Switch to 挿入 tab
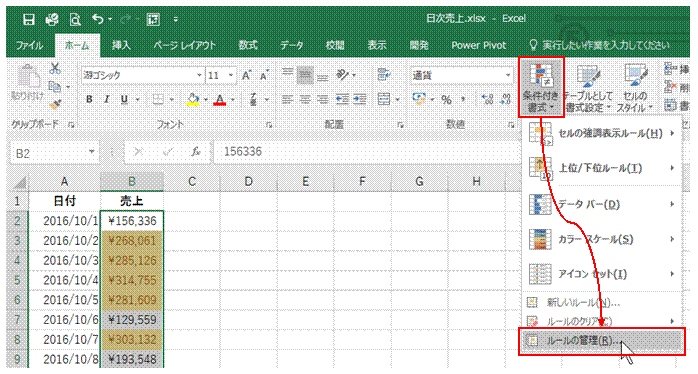 121,45
